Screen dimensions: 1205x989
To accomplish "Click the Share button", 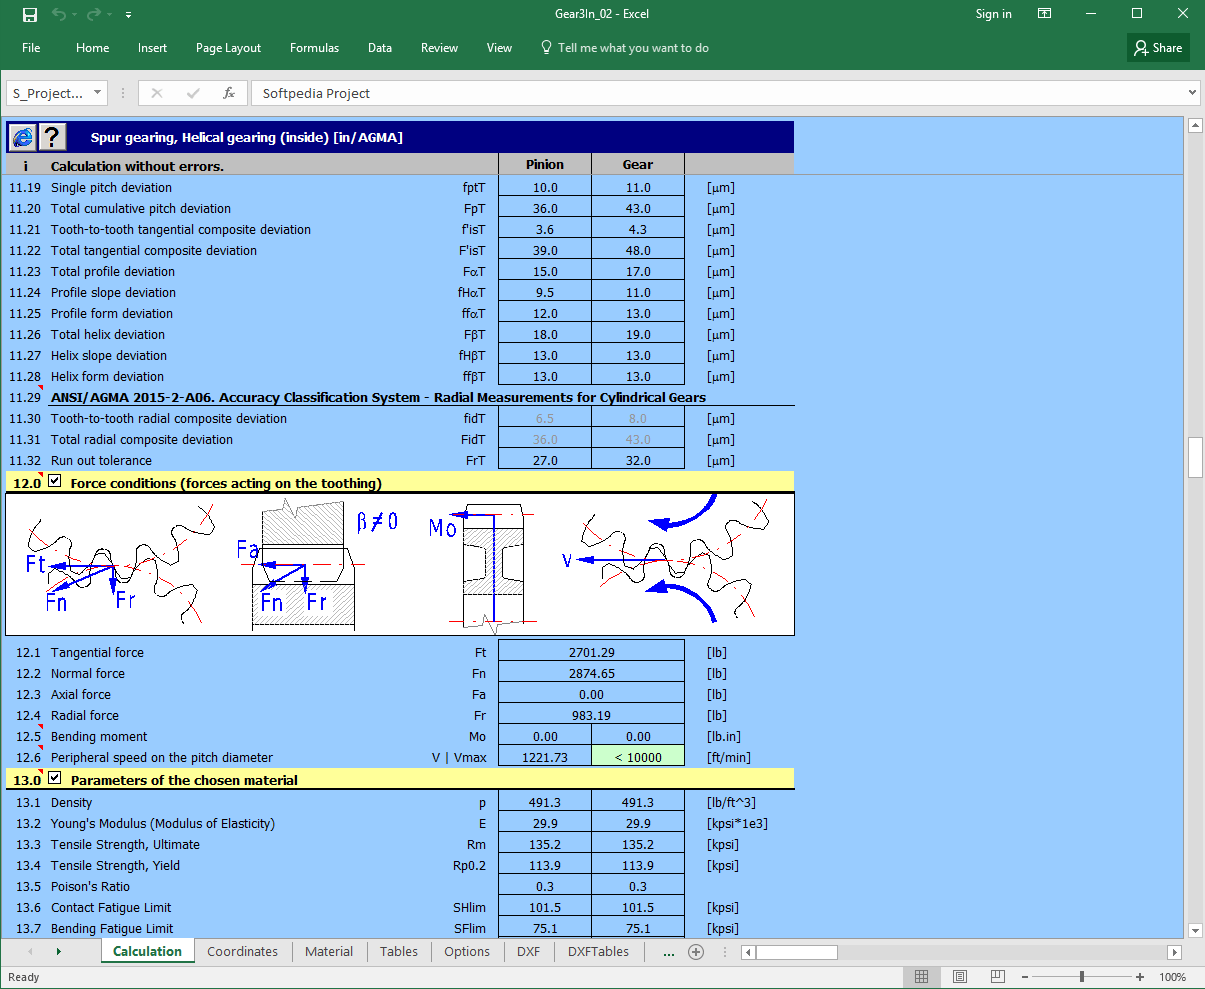I will (1157, 47).
